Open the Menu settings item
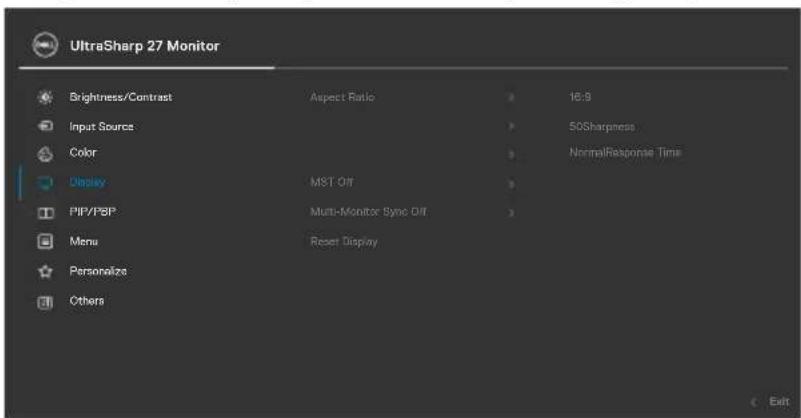Viewport: 801px width, 418px height. tap(84, 241)
